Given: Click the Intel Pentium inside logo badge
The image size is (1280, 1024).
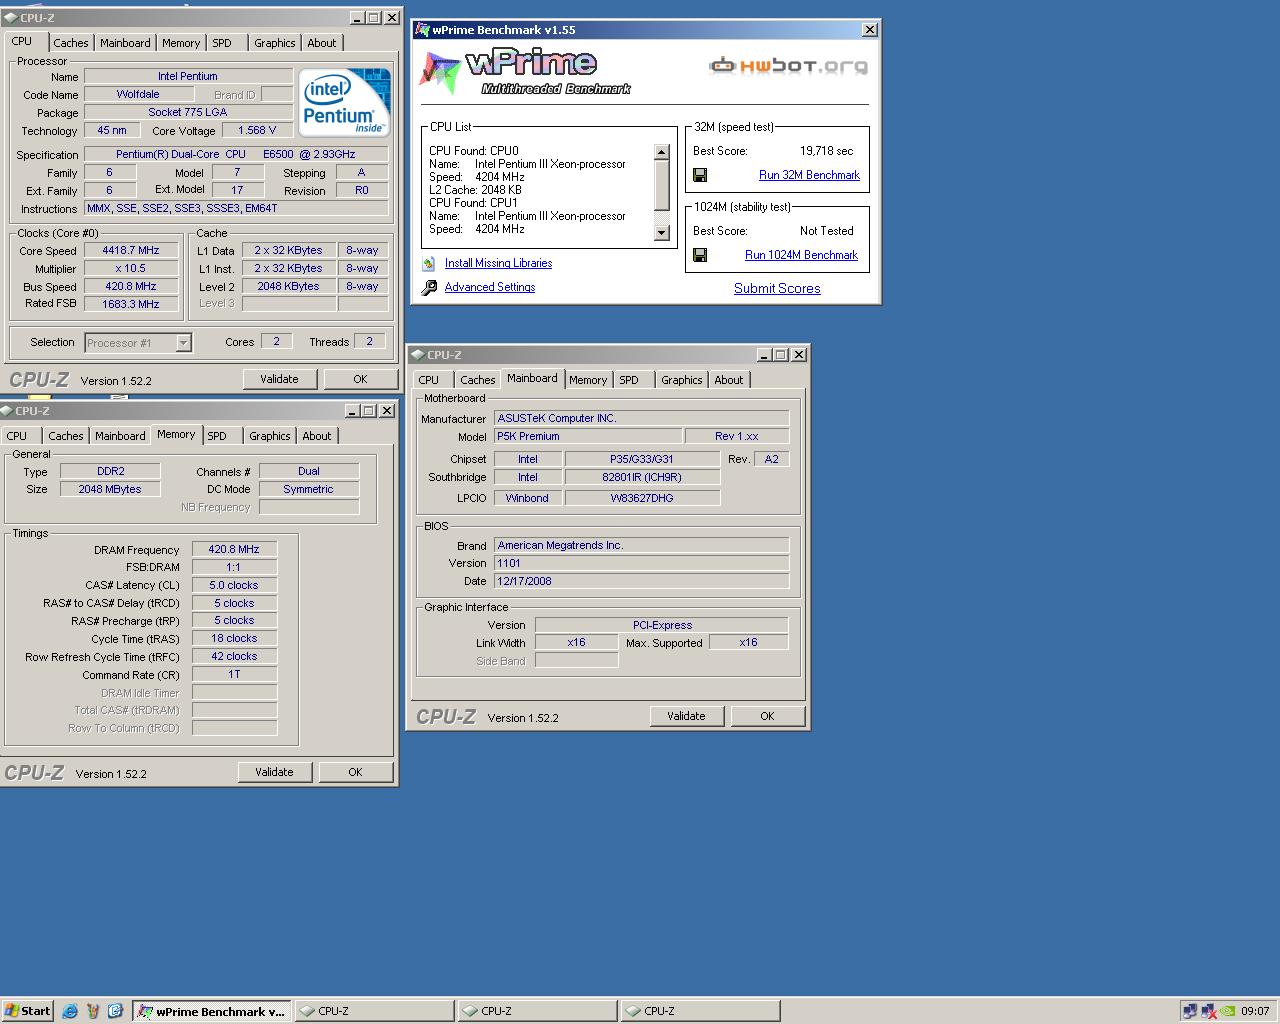Looking at the screenshot, I should click(345, 103).
